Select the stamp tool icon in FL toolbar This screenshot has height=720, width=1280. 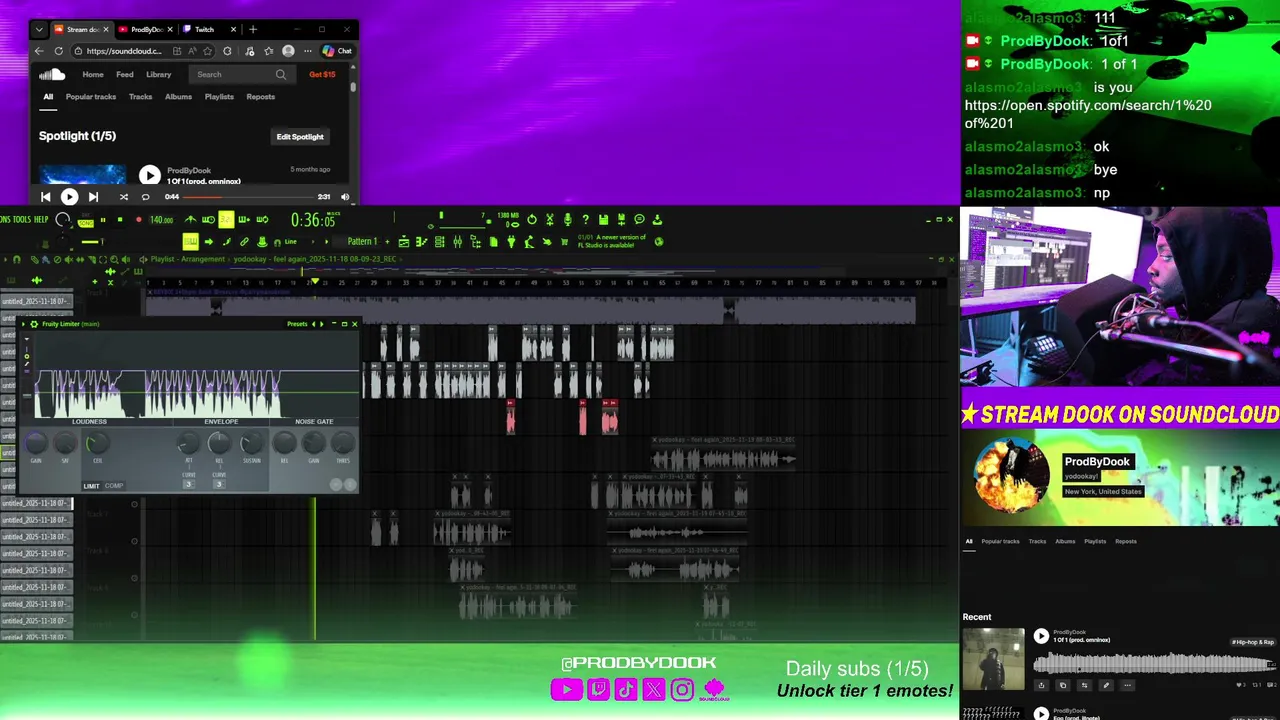tap(262, 241)
